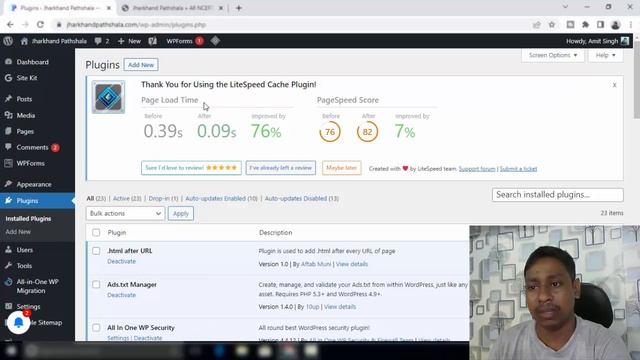Open Appearance in sidebar
Image resolution: width=640 pixels, height=360 pixels.
[x=34, y=184]
